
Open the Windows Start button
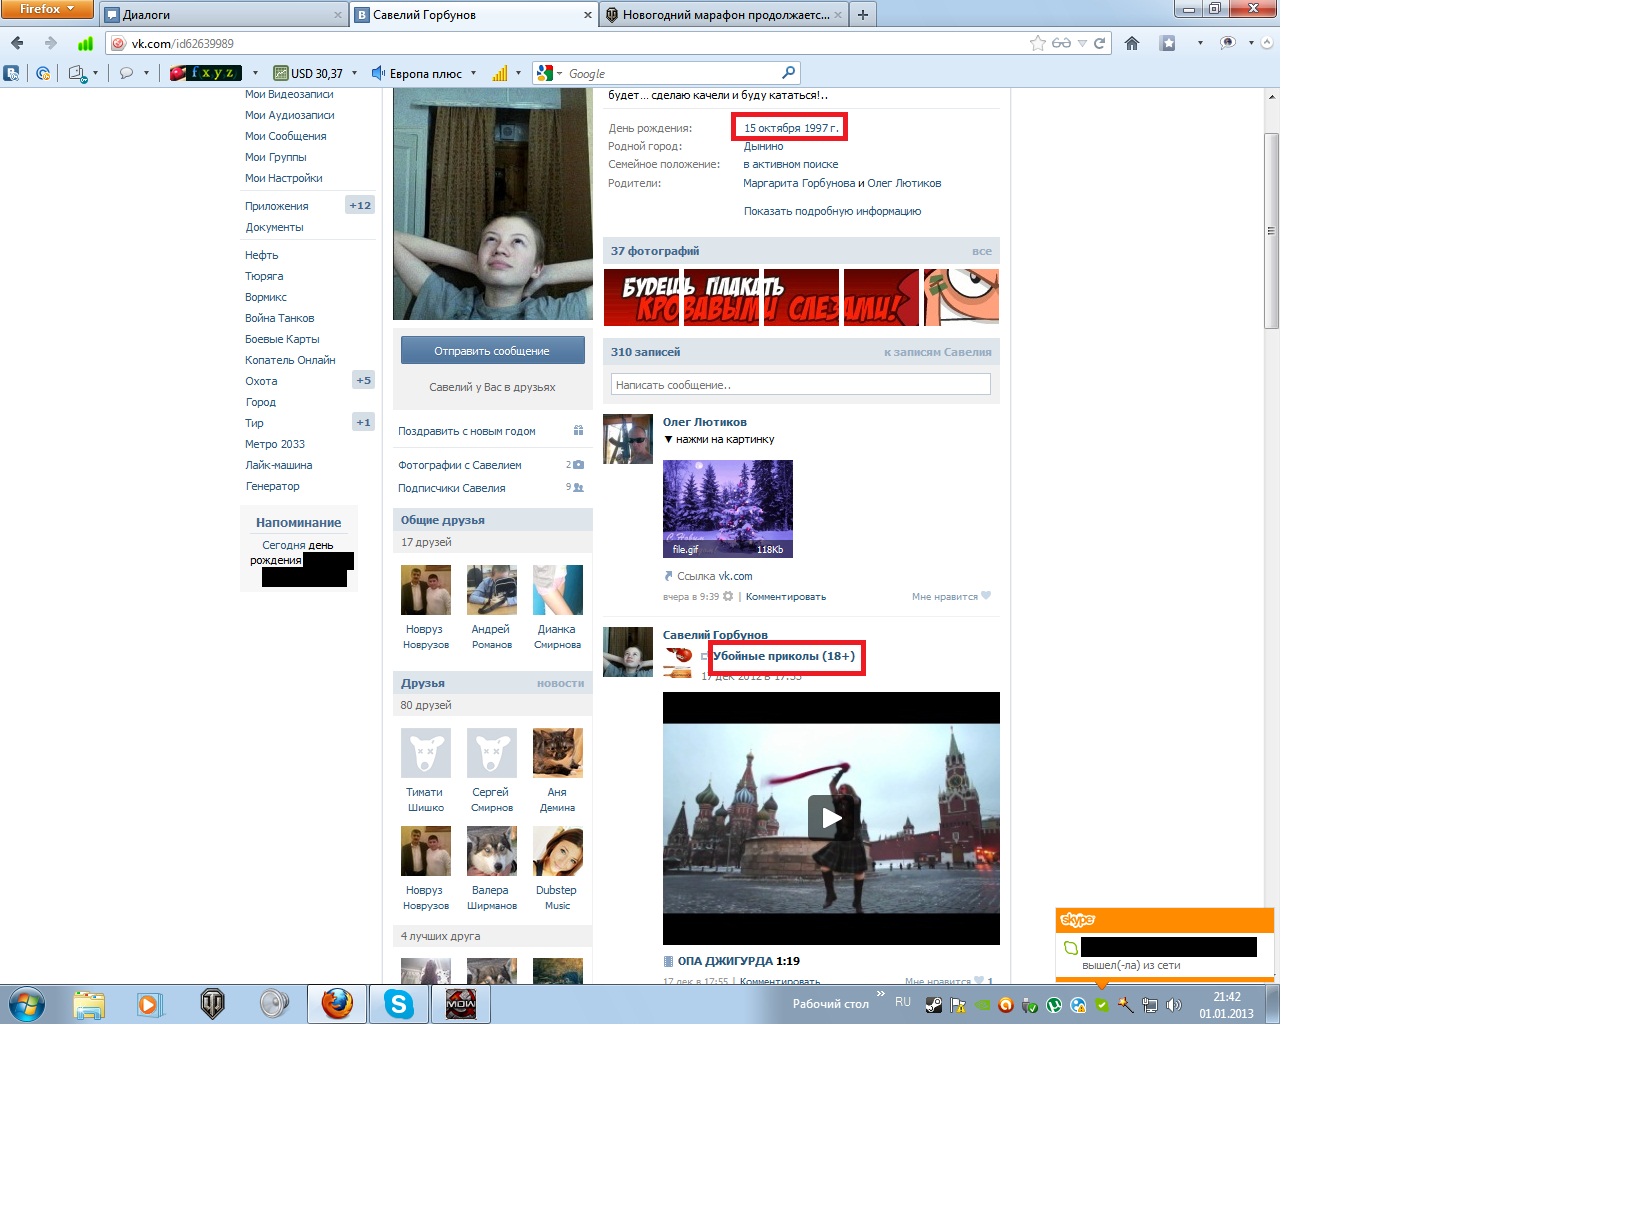pos(27,1004)
